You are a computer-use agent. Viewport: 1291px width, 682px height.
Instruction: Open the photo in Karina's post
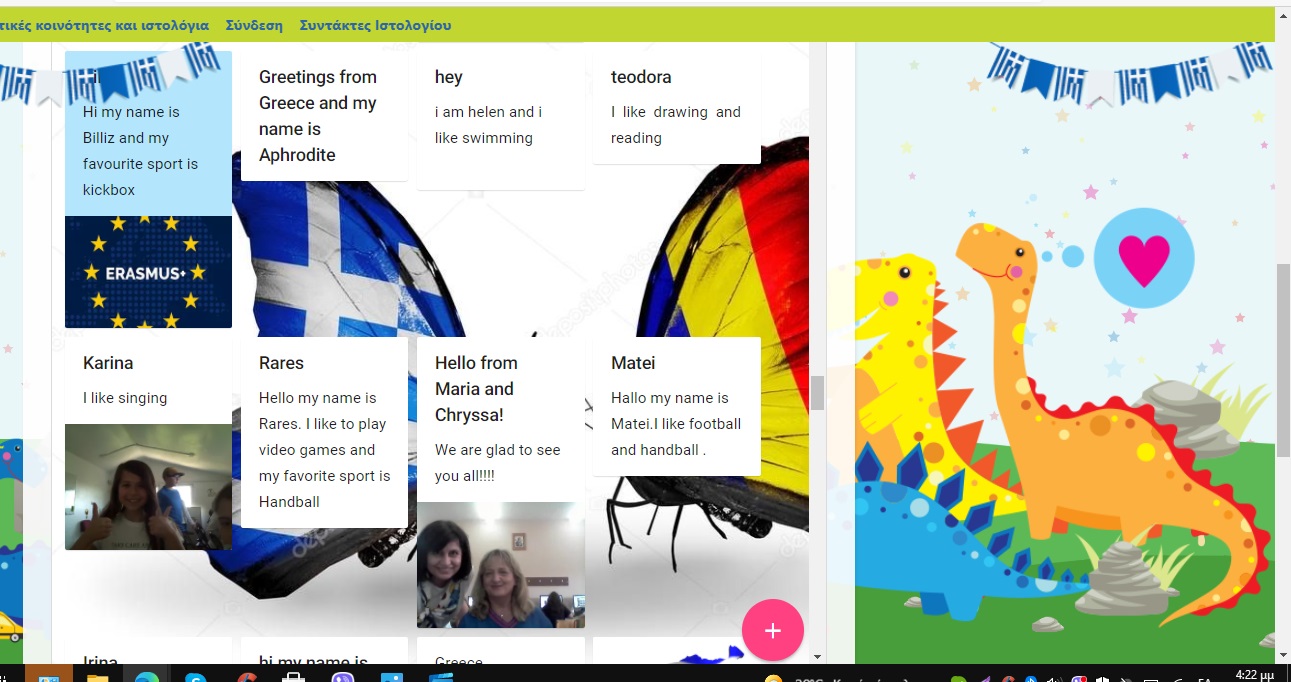[148, 487]
